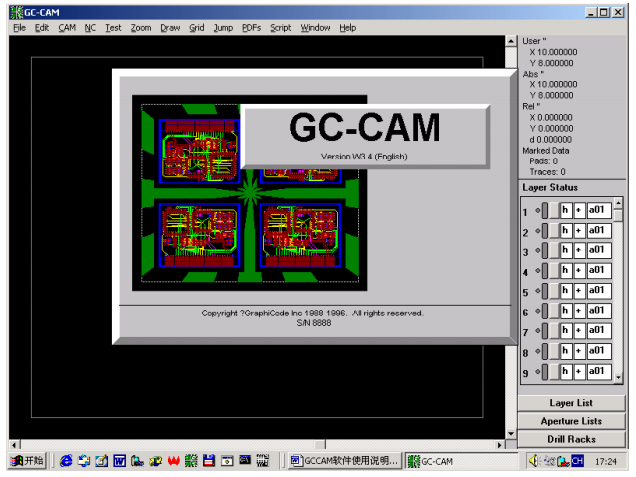Viewport: 636px width, 477px height.
Task: Click the floppy disk quick launch icon
Action: [x=209, y=461]
